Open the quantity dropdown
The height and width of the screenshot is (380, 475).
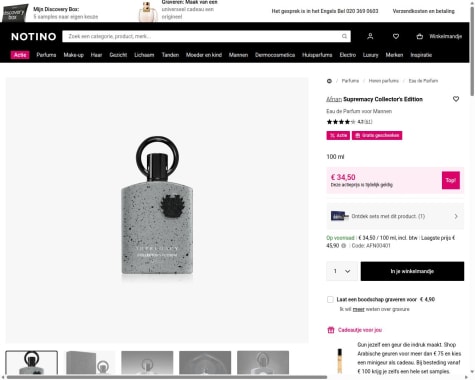[342, 271]
